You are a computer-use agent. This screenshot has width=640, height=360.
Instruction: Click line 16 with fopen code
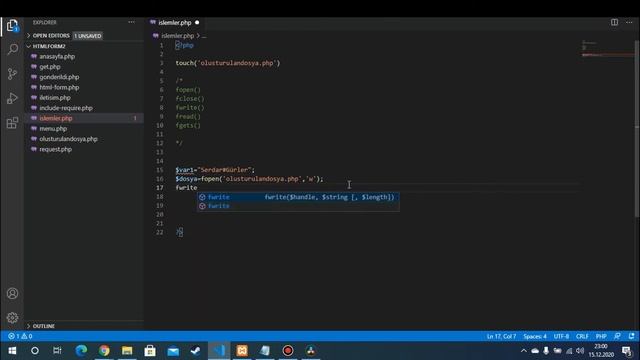pos(249,179)
